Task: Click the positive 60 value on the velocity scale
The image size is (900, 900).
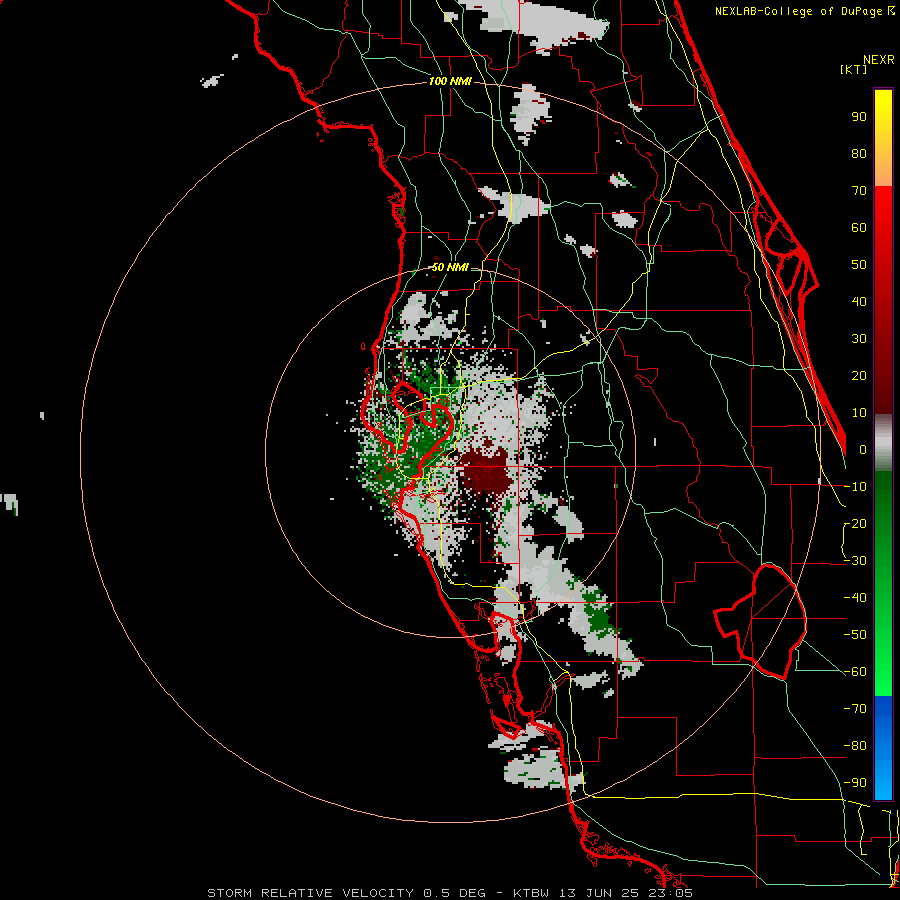Action: point(859,228)
